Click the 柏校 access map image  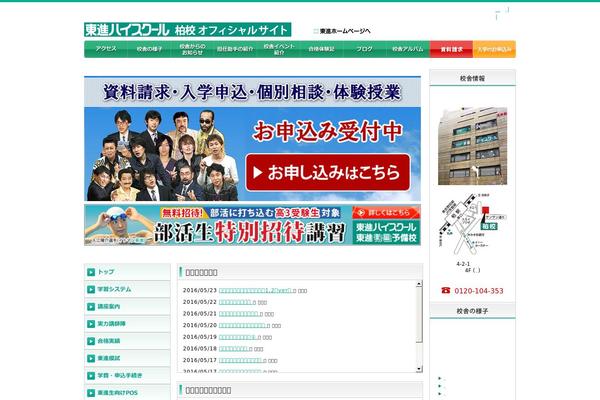tap(473, 225)
